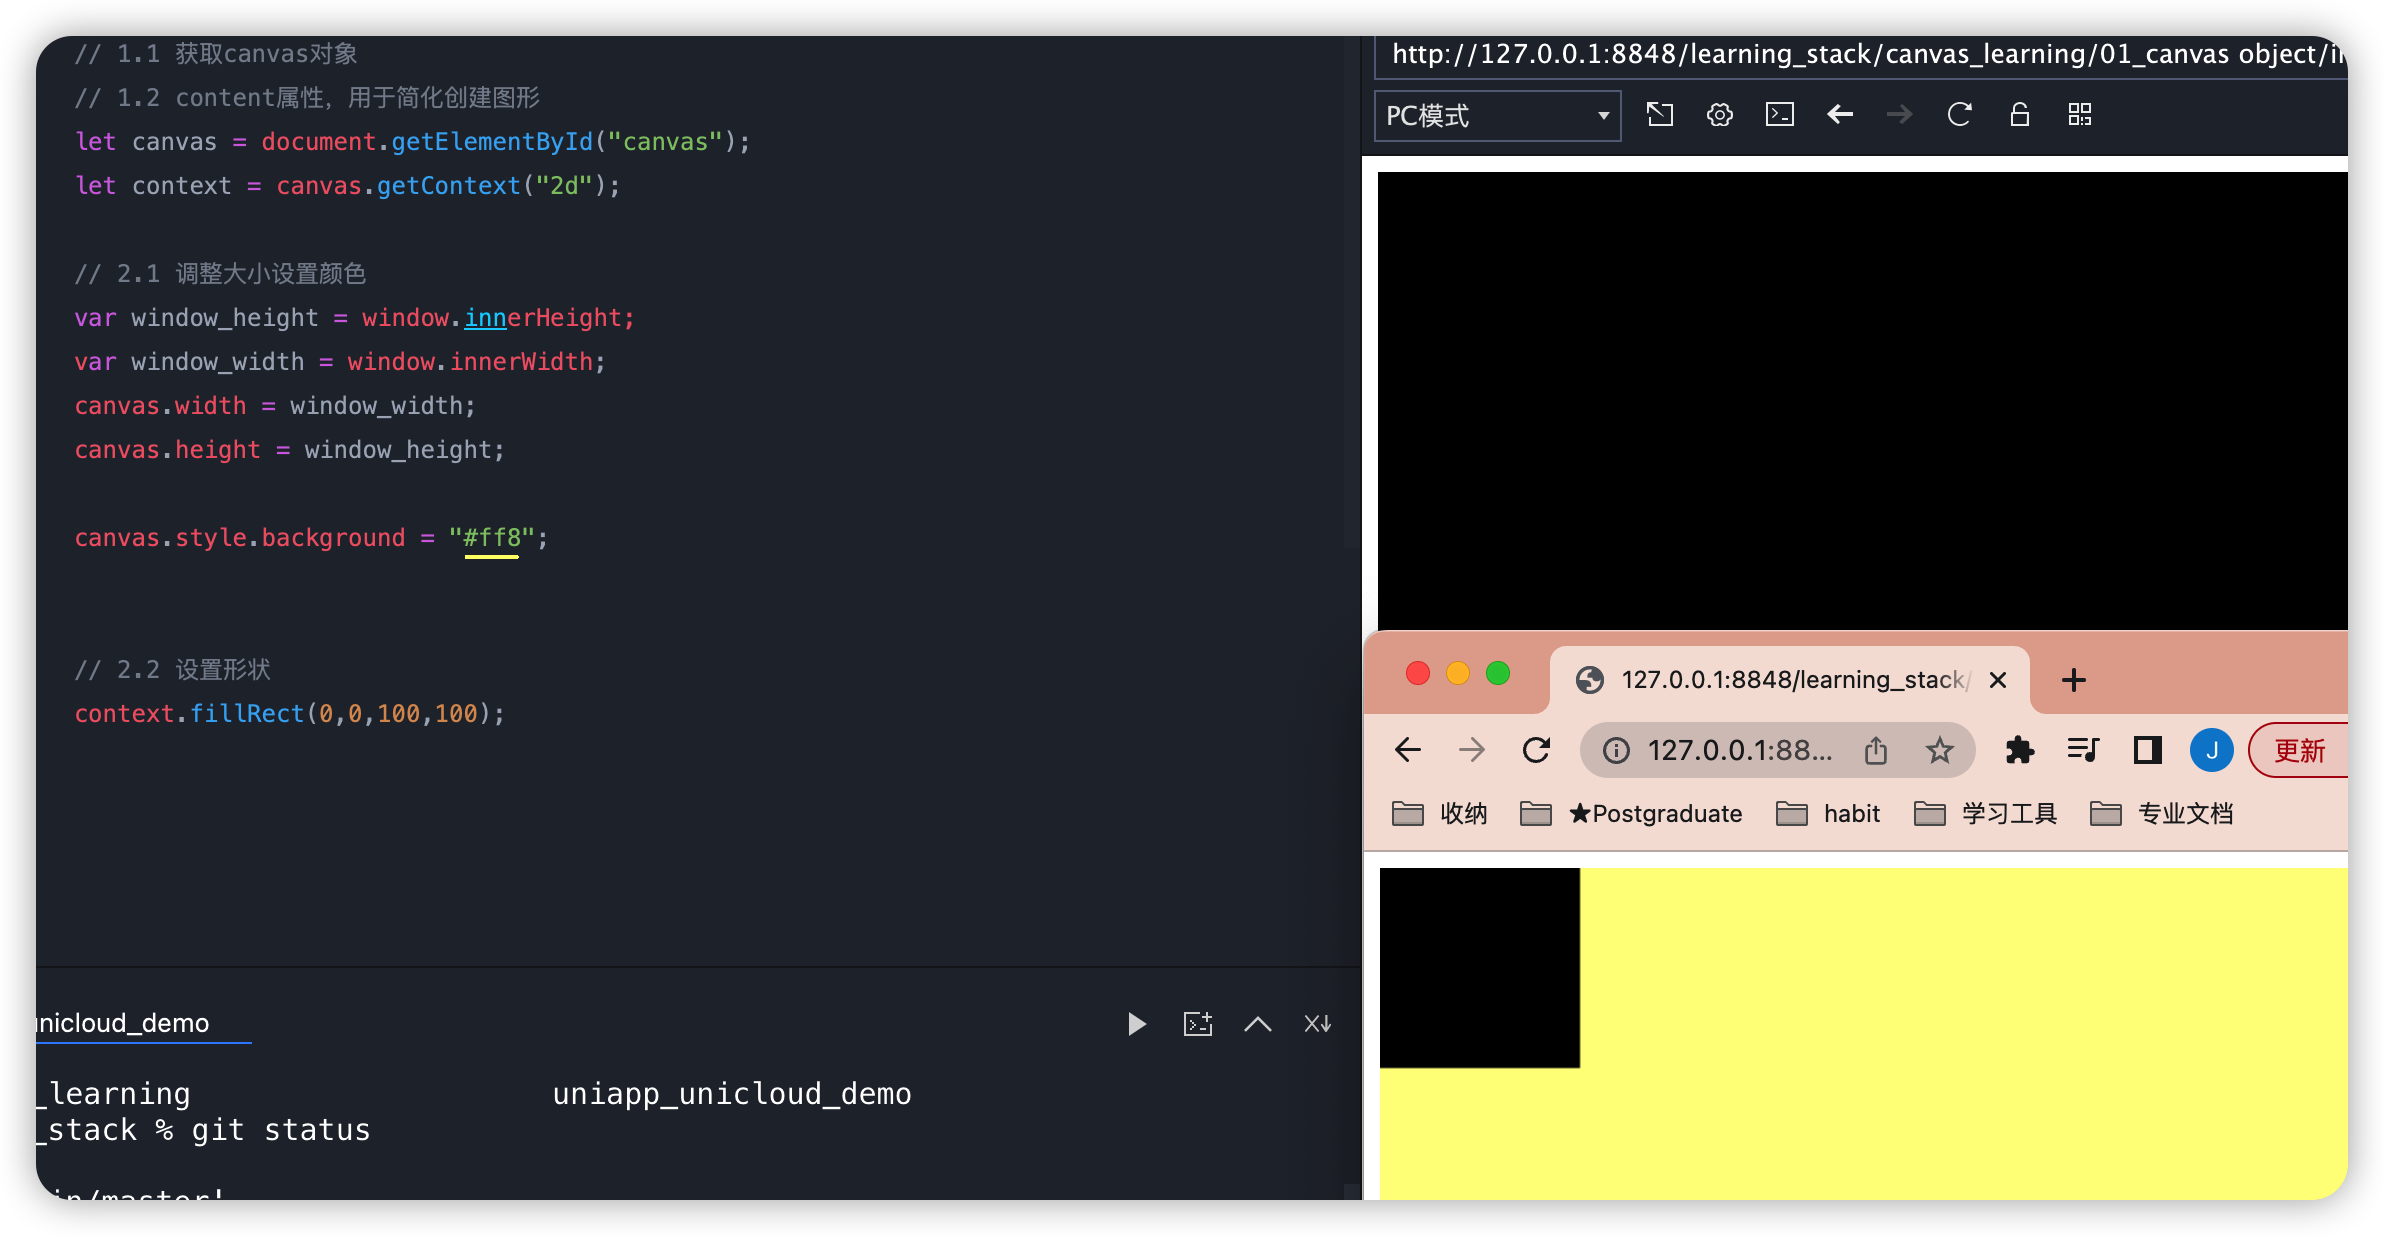The image size is (2384, 1236).
Task: Go back in the built-in preview browser
Action: pyautogui.click(x=1840, y=115)
